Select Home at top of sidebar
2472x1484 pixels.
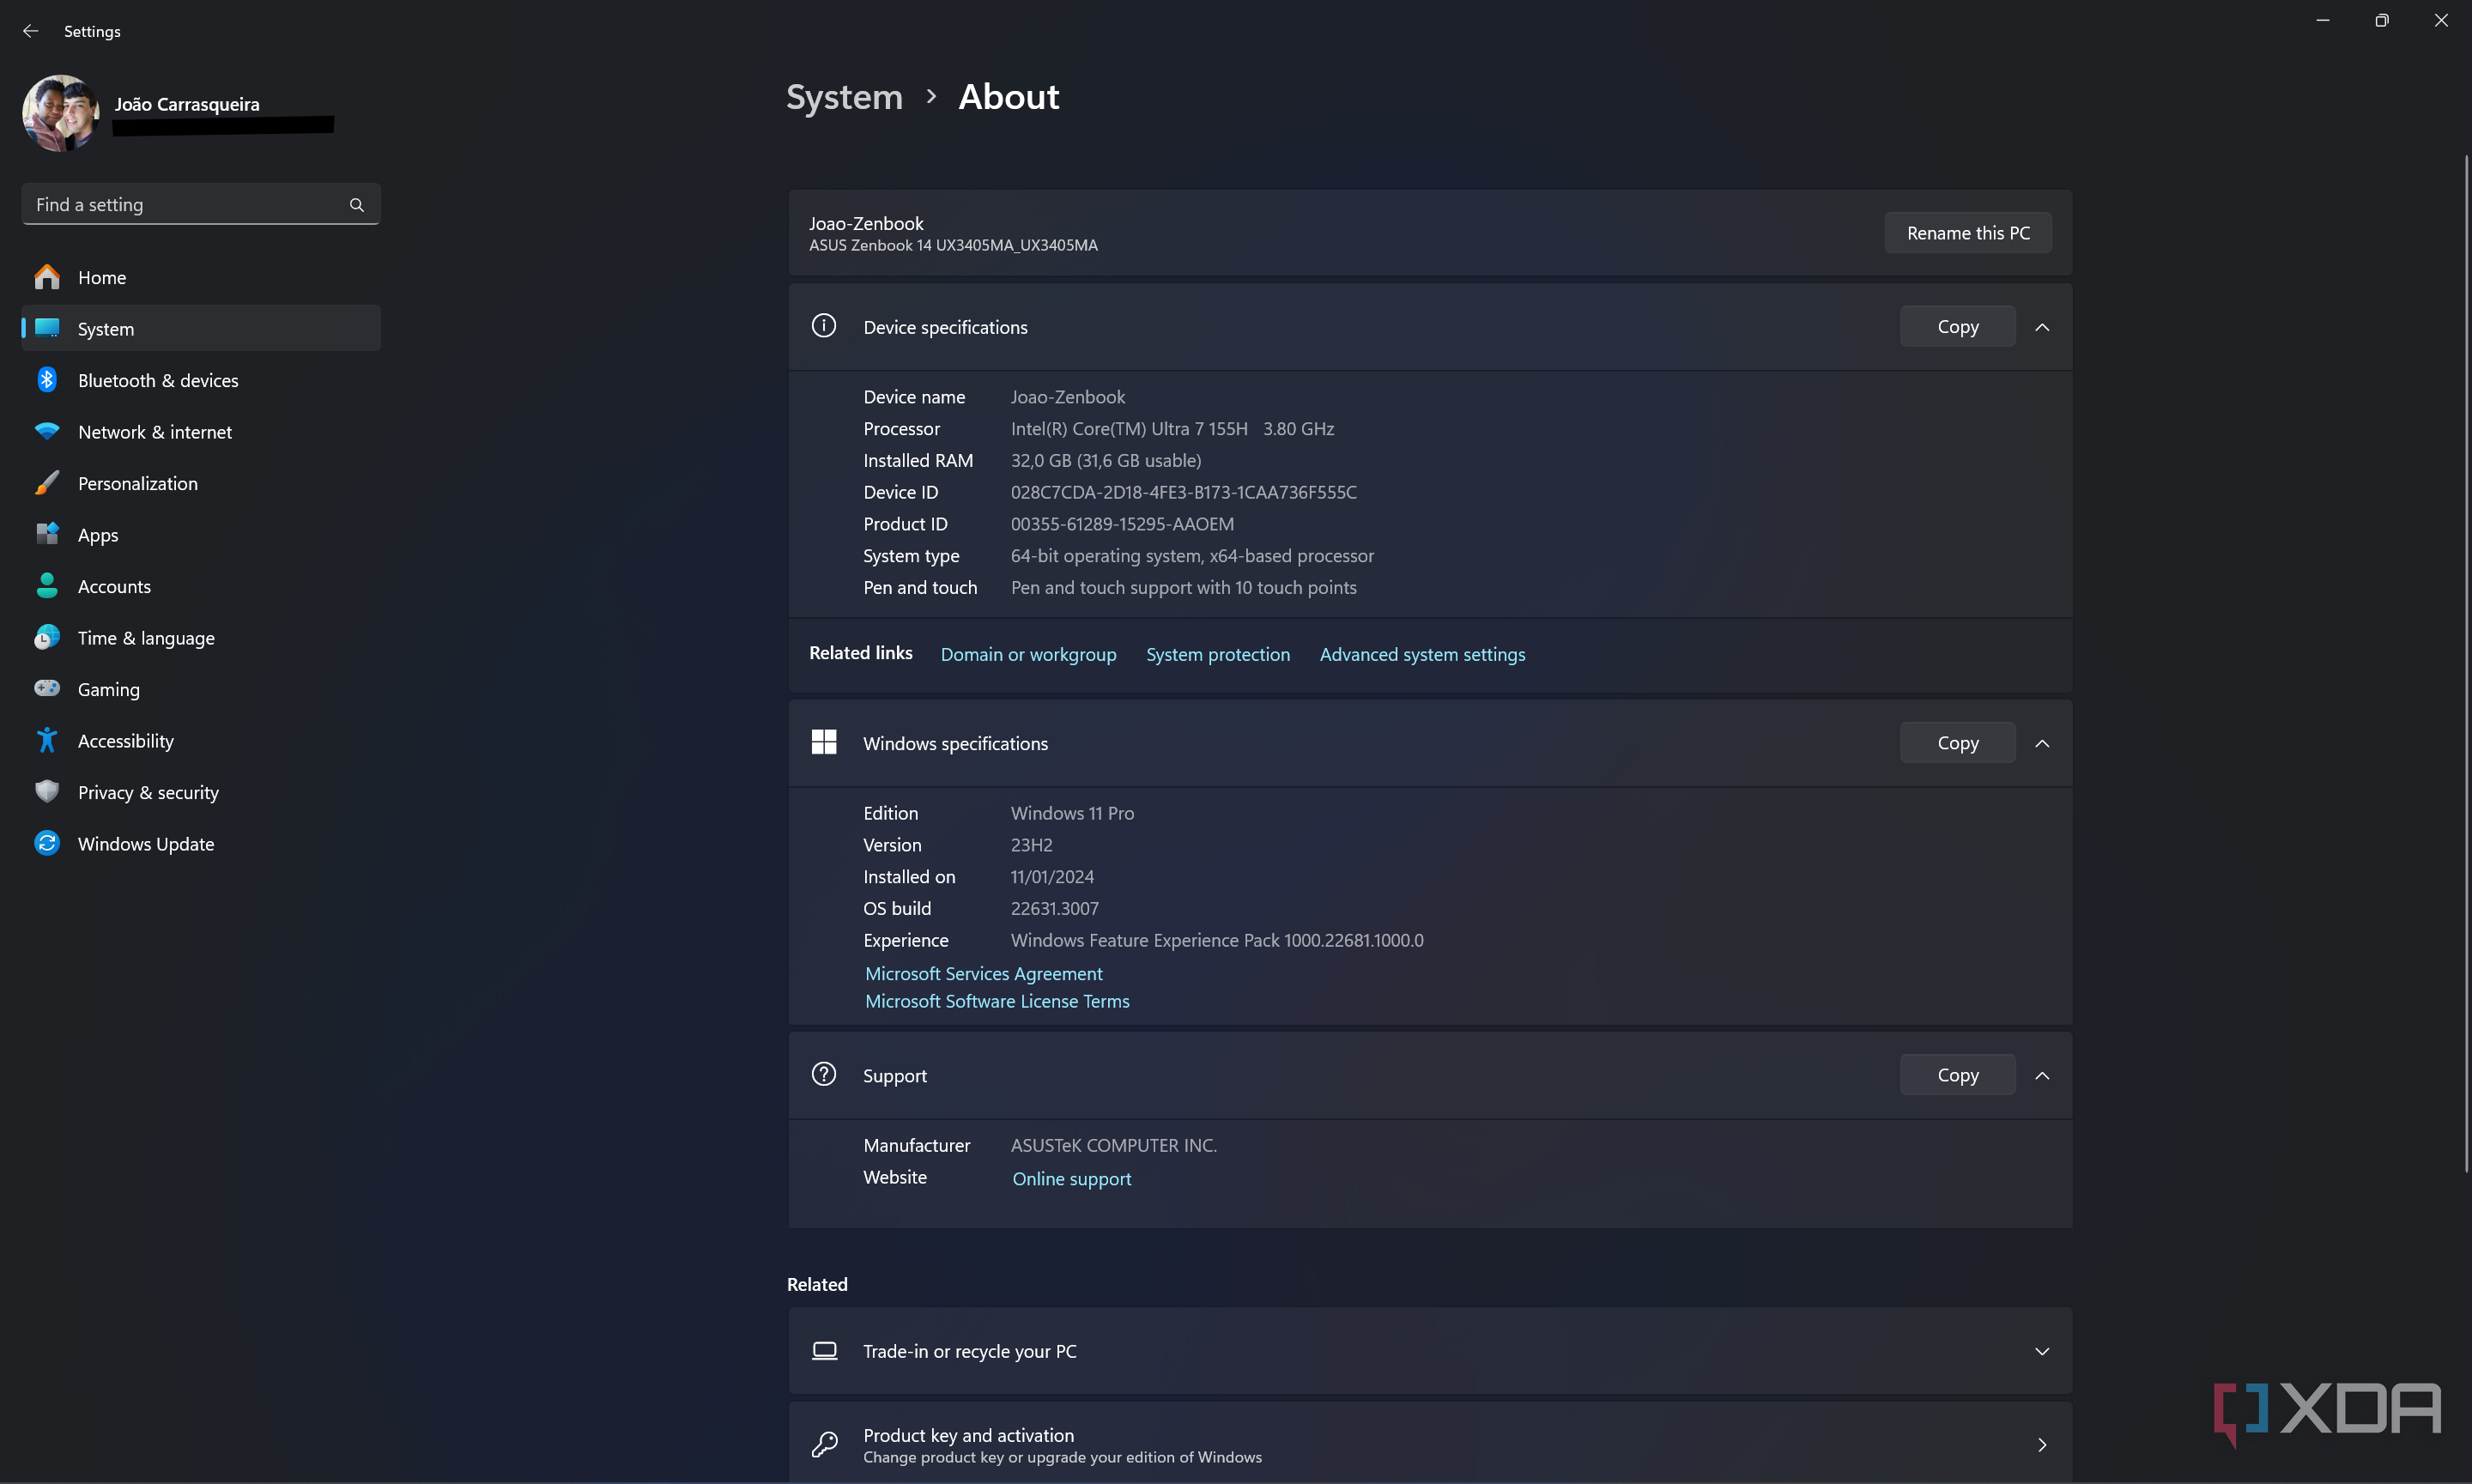(101, 277)
